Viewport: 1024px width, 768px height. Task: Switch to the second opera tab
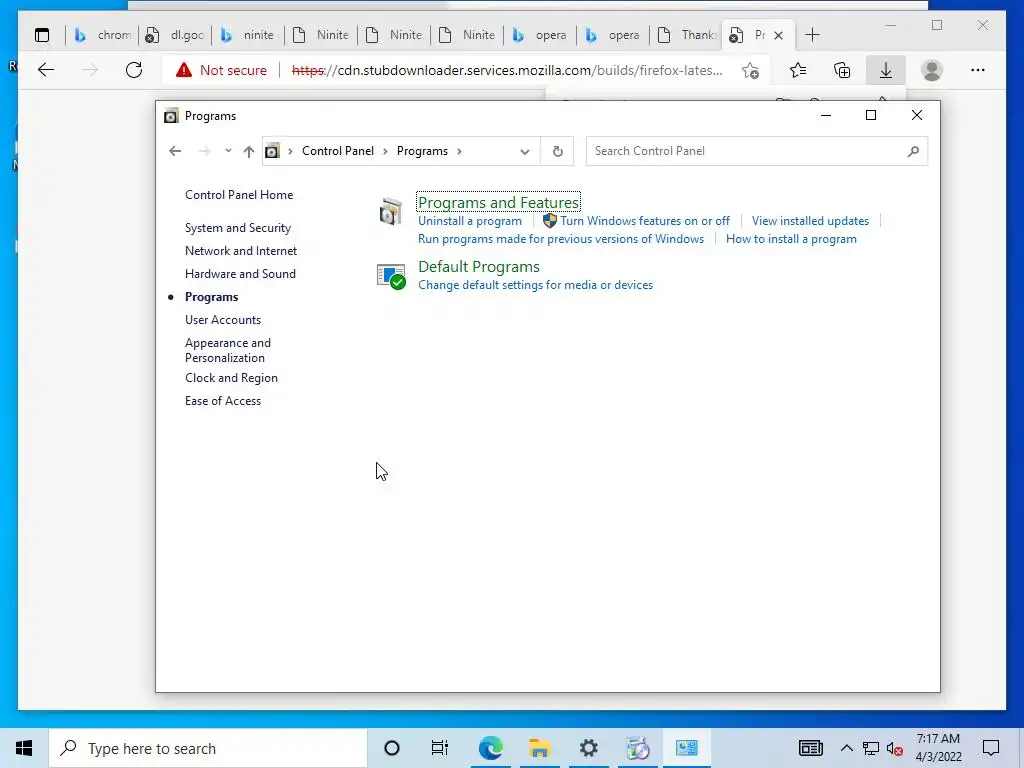click(x=613, y=35)
